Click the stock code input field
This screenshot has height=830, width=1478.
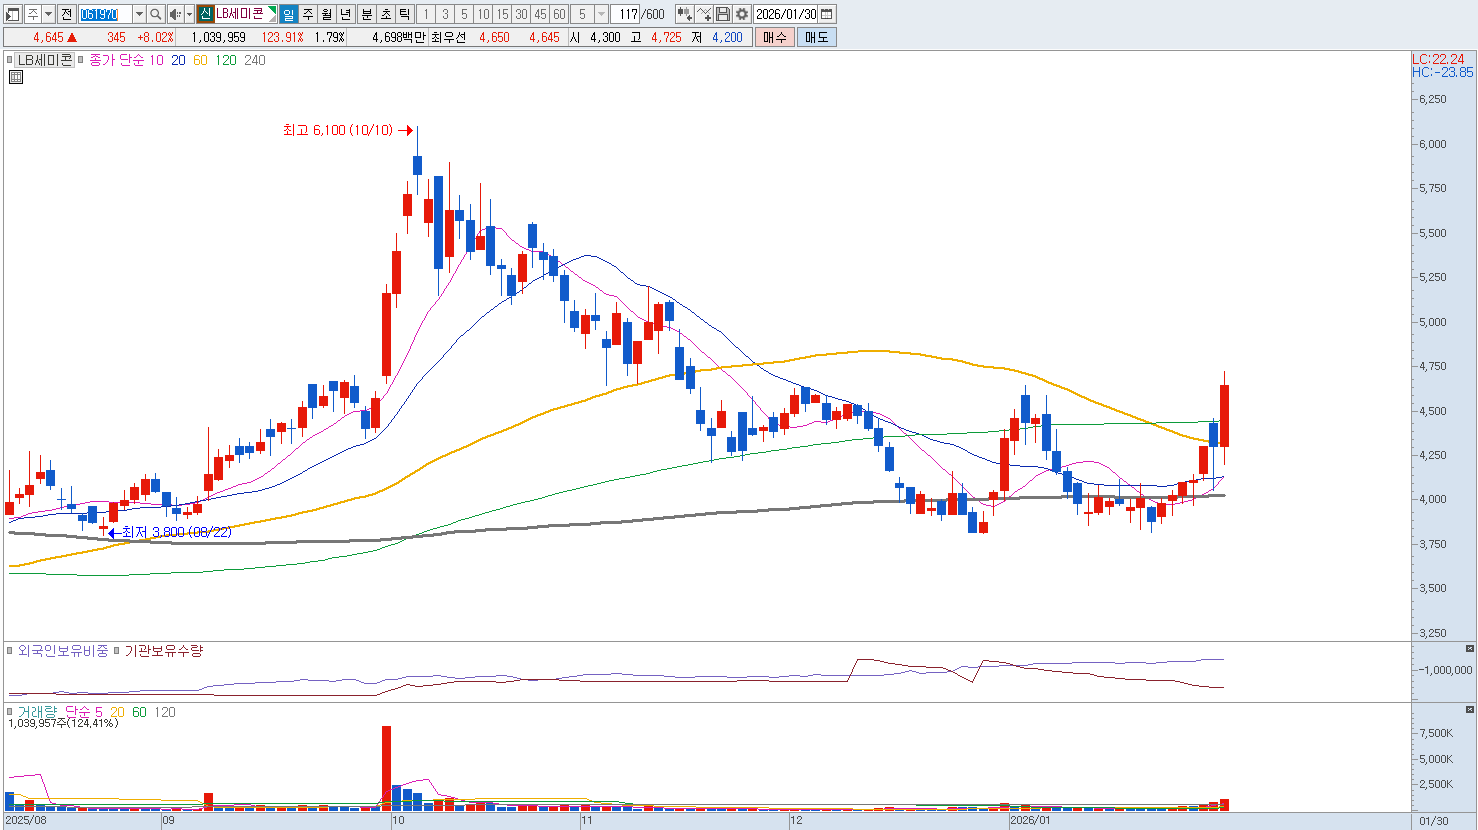click(x=104, y=14)
